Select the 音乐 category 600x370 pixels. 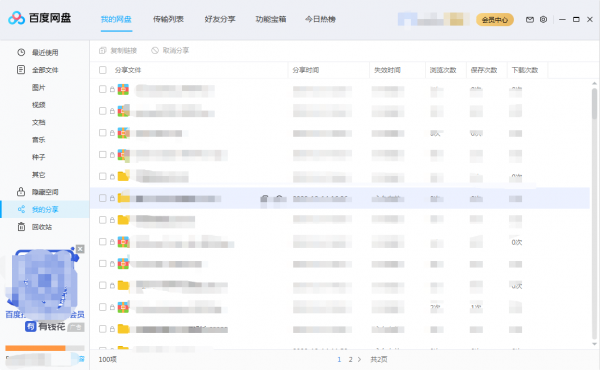tap(38, 140)
